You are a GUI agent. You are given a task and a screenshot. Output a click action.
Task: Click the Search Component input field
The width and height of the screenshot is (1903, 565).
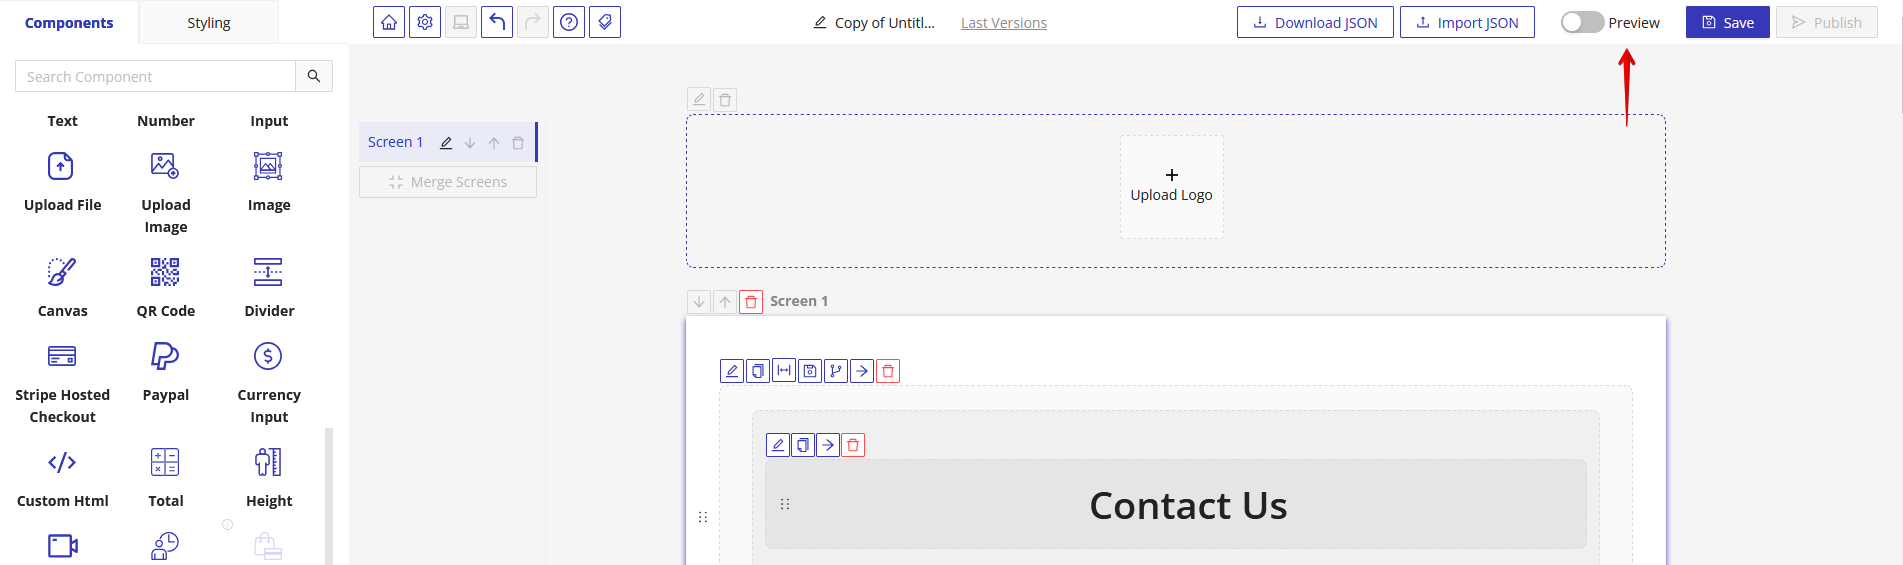pyautogui.click(x=156, y=76)
